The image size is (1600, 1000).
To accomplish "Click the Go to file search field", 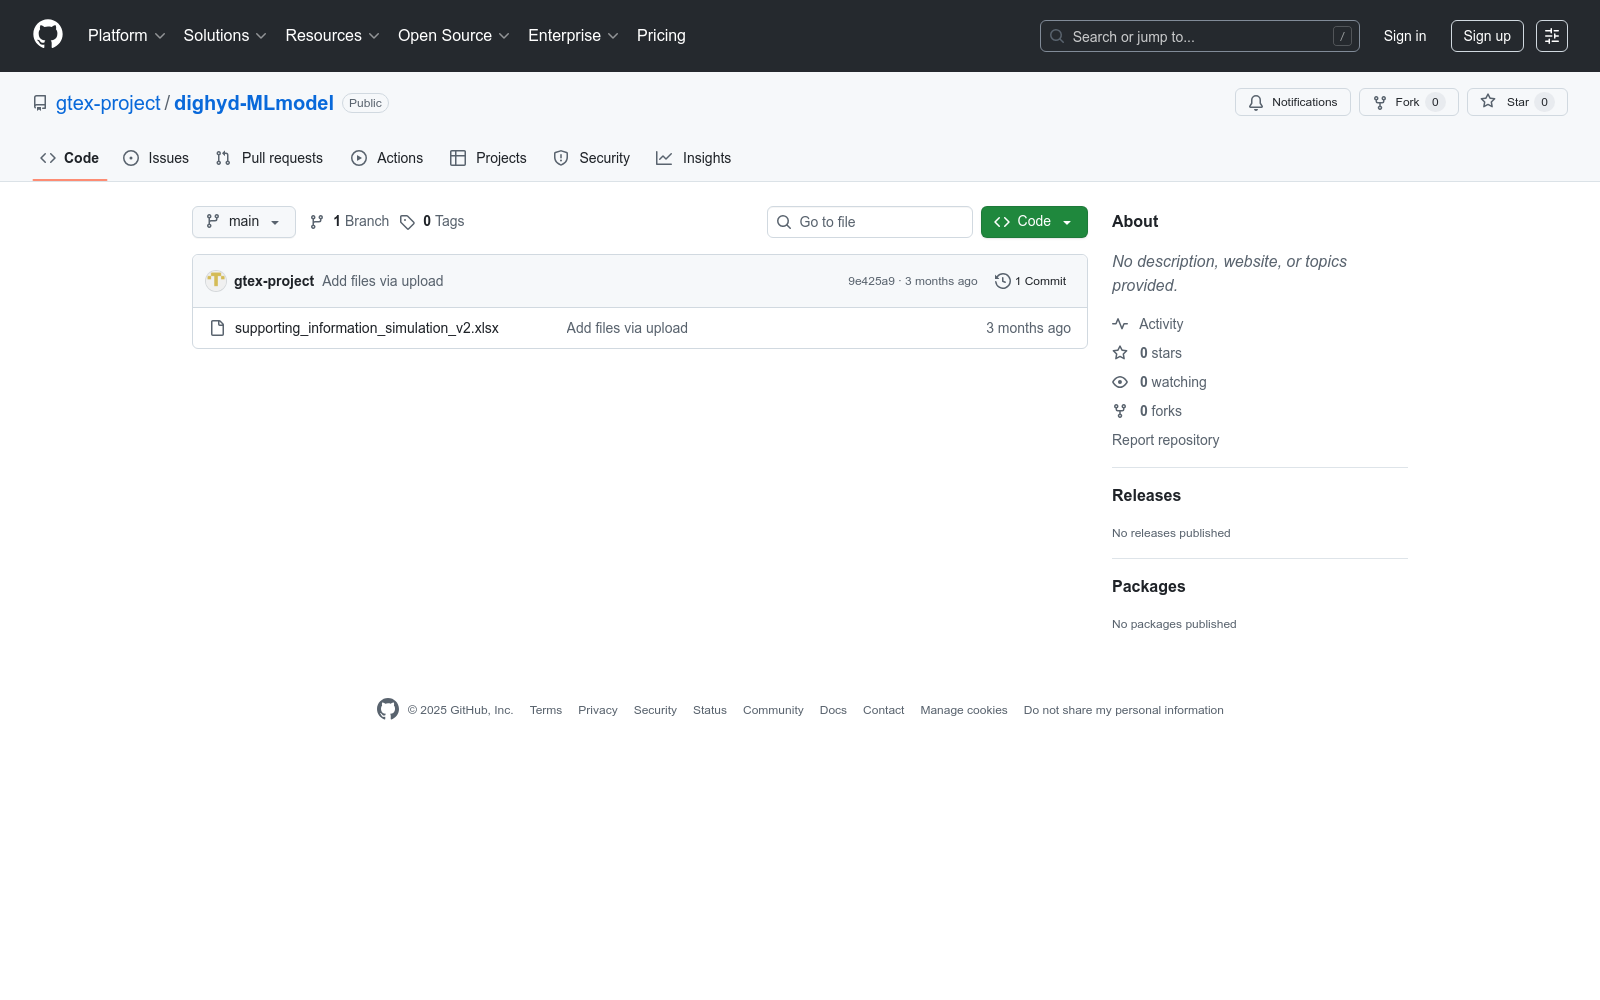I will coord(870,222).
